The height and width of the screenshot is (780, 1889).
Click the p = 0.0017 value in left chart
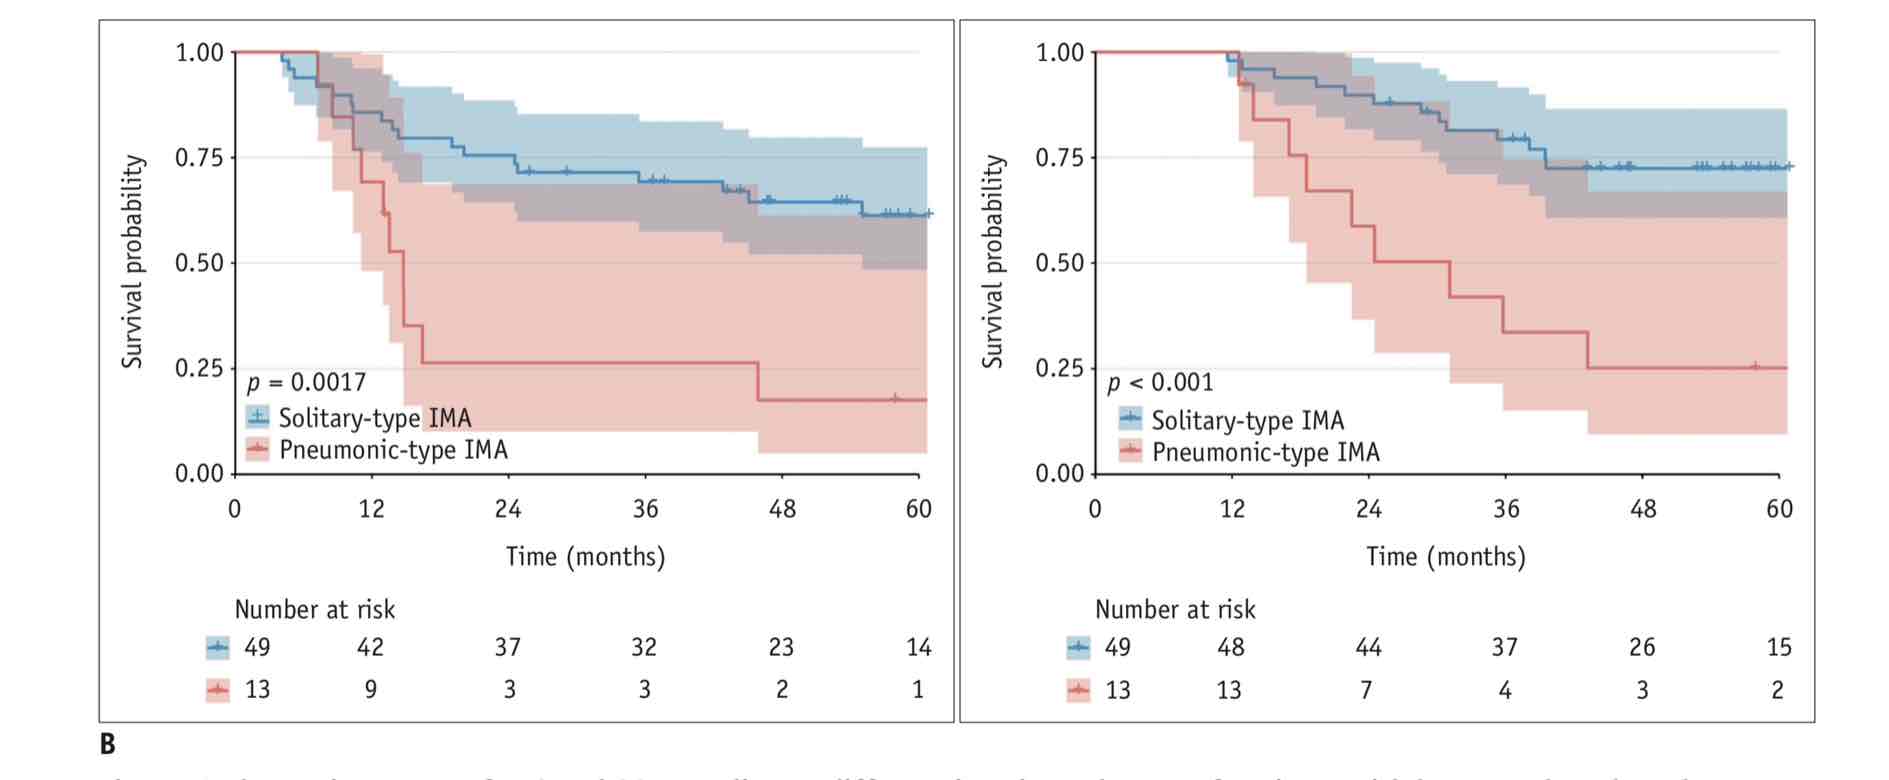(306, 382)
